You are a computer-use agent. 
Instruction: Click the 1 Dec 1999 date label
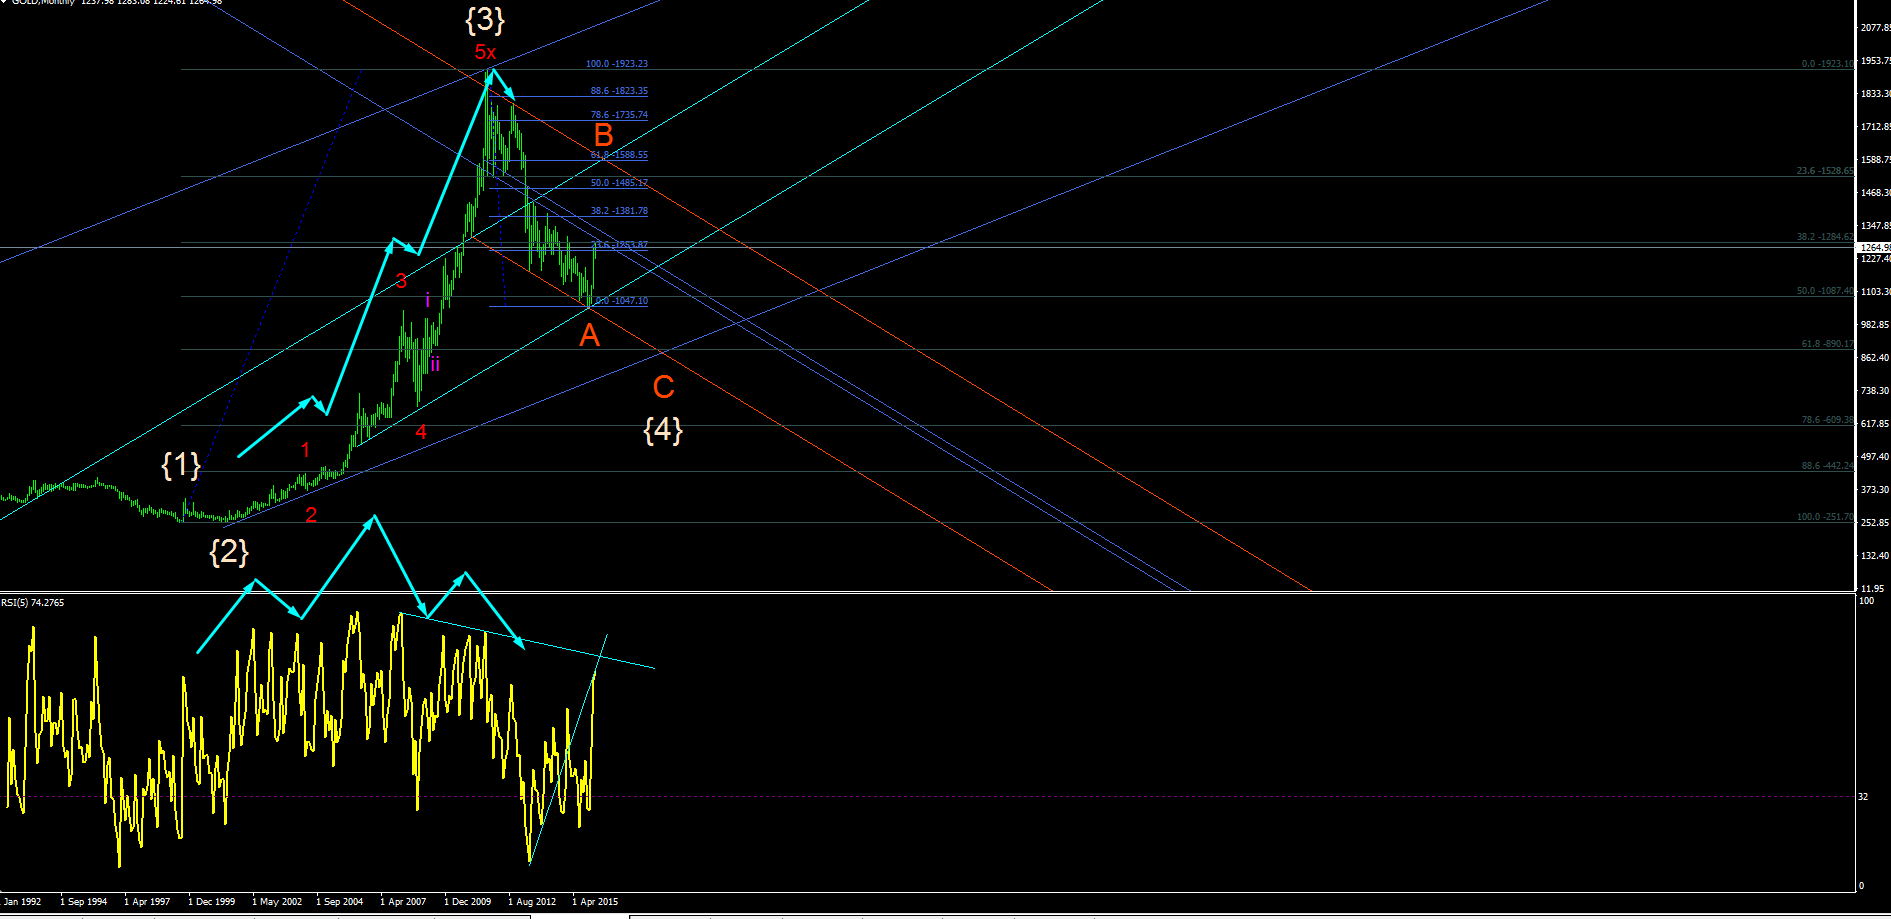(x=212, y=902)
